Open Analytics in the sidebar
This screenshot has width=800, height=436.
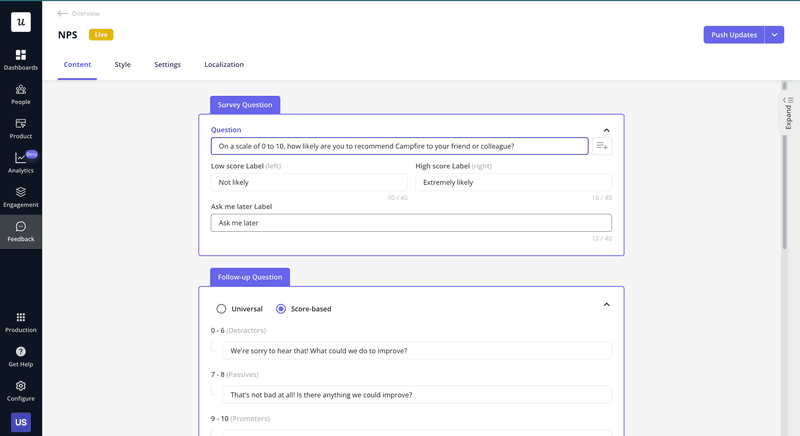(x=21, y=158)
